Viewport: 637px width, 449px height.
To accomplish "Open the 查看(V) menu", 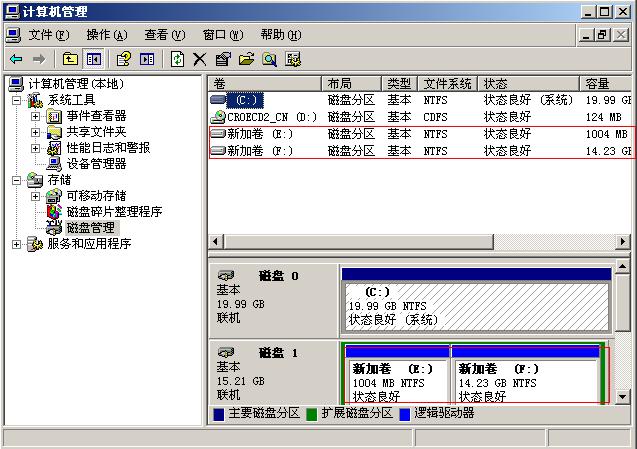I will 164,34.
